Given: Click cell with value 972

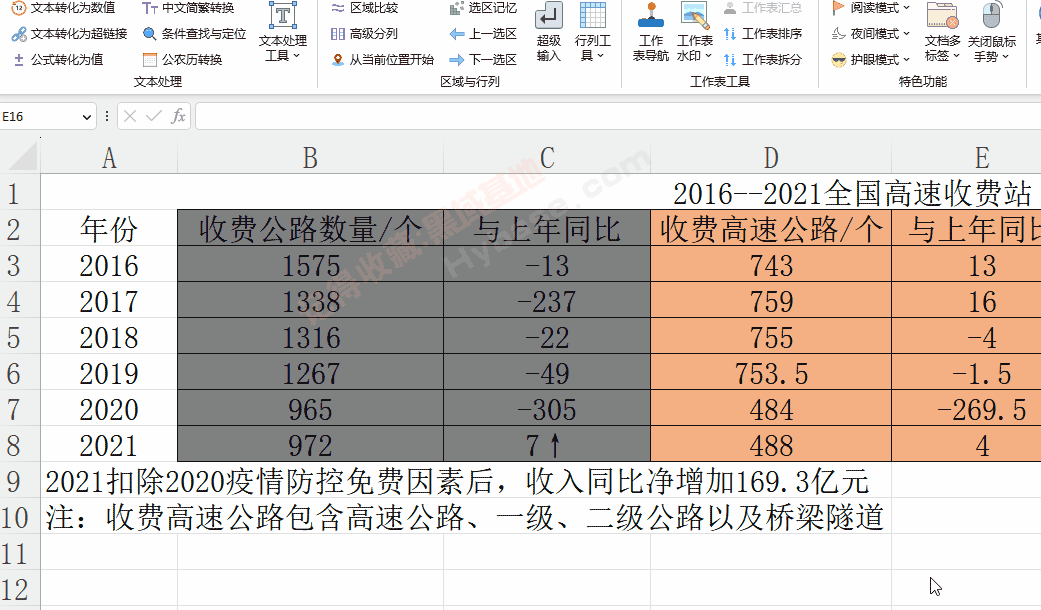Looking at the screenshot, I should (x=310, y=445).
